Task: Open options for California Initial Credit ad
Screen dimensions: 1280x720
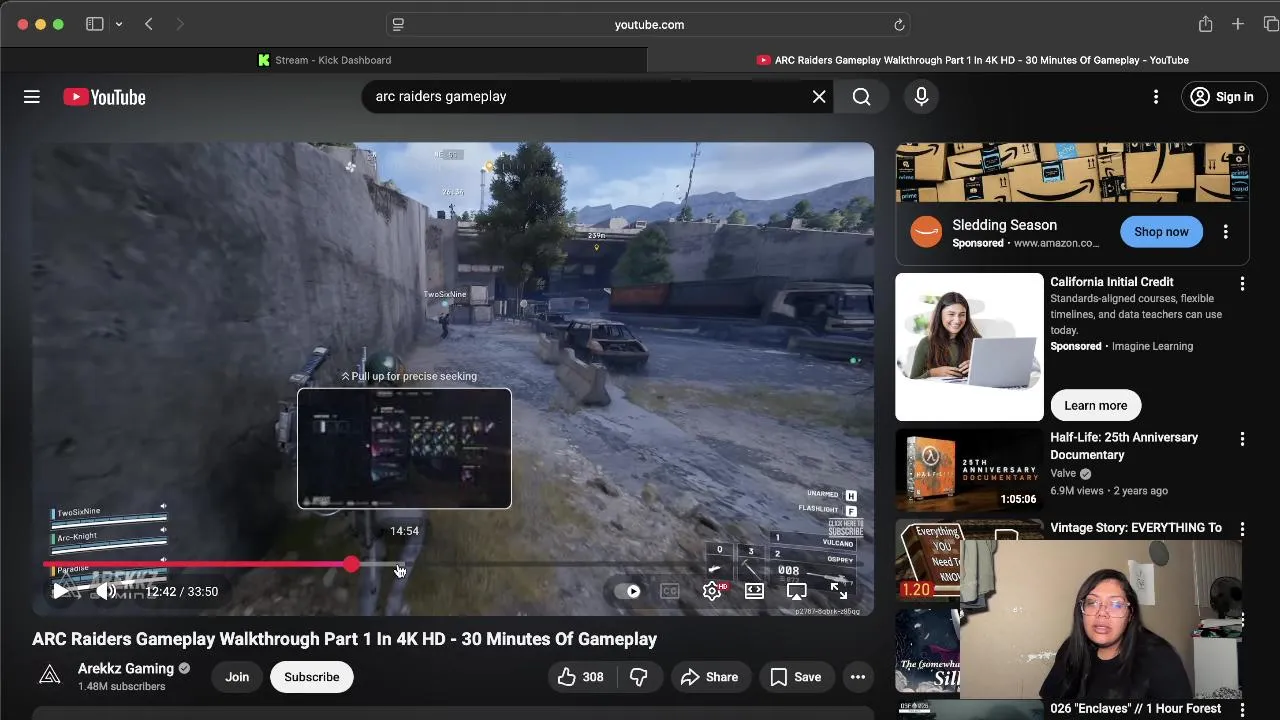Action: (x=1242, y=284)
